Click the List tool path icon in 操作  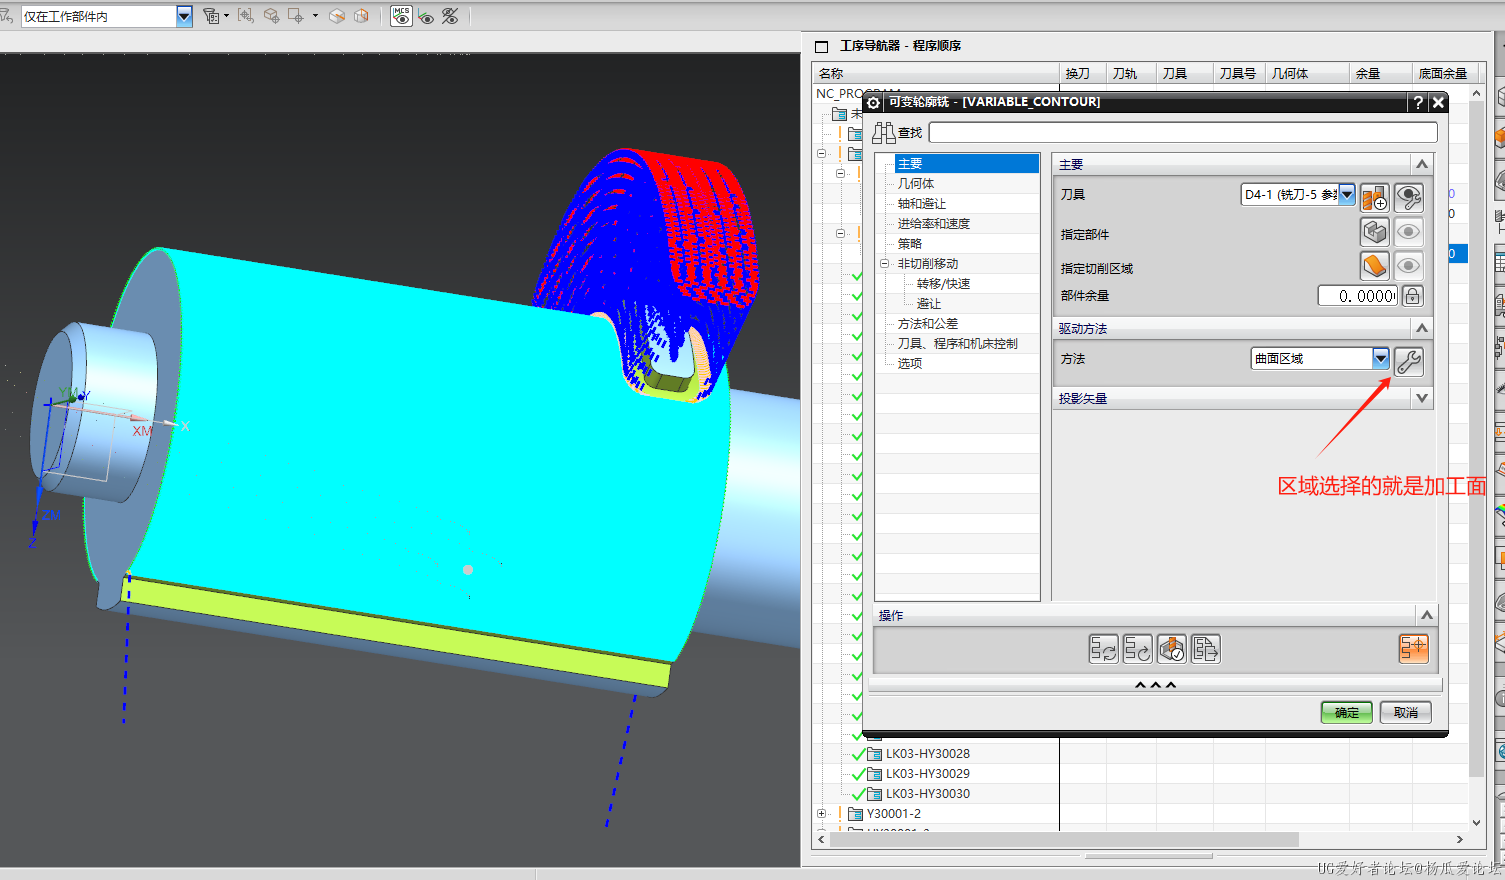tap(1205, 649)
